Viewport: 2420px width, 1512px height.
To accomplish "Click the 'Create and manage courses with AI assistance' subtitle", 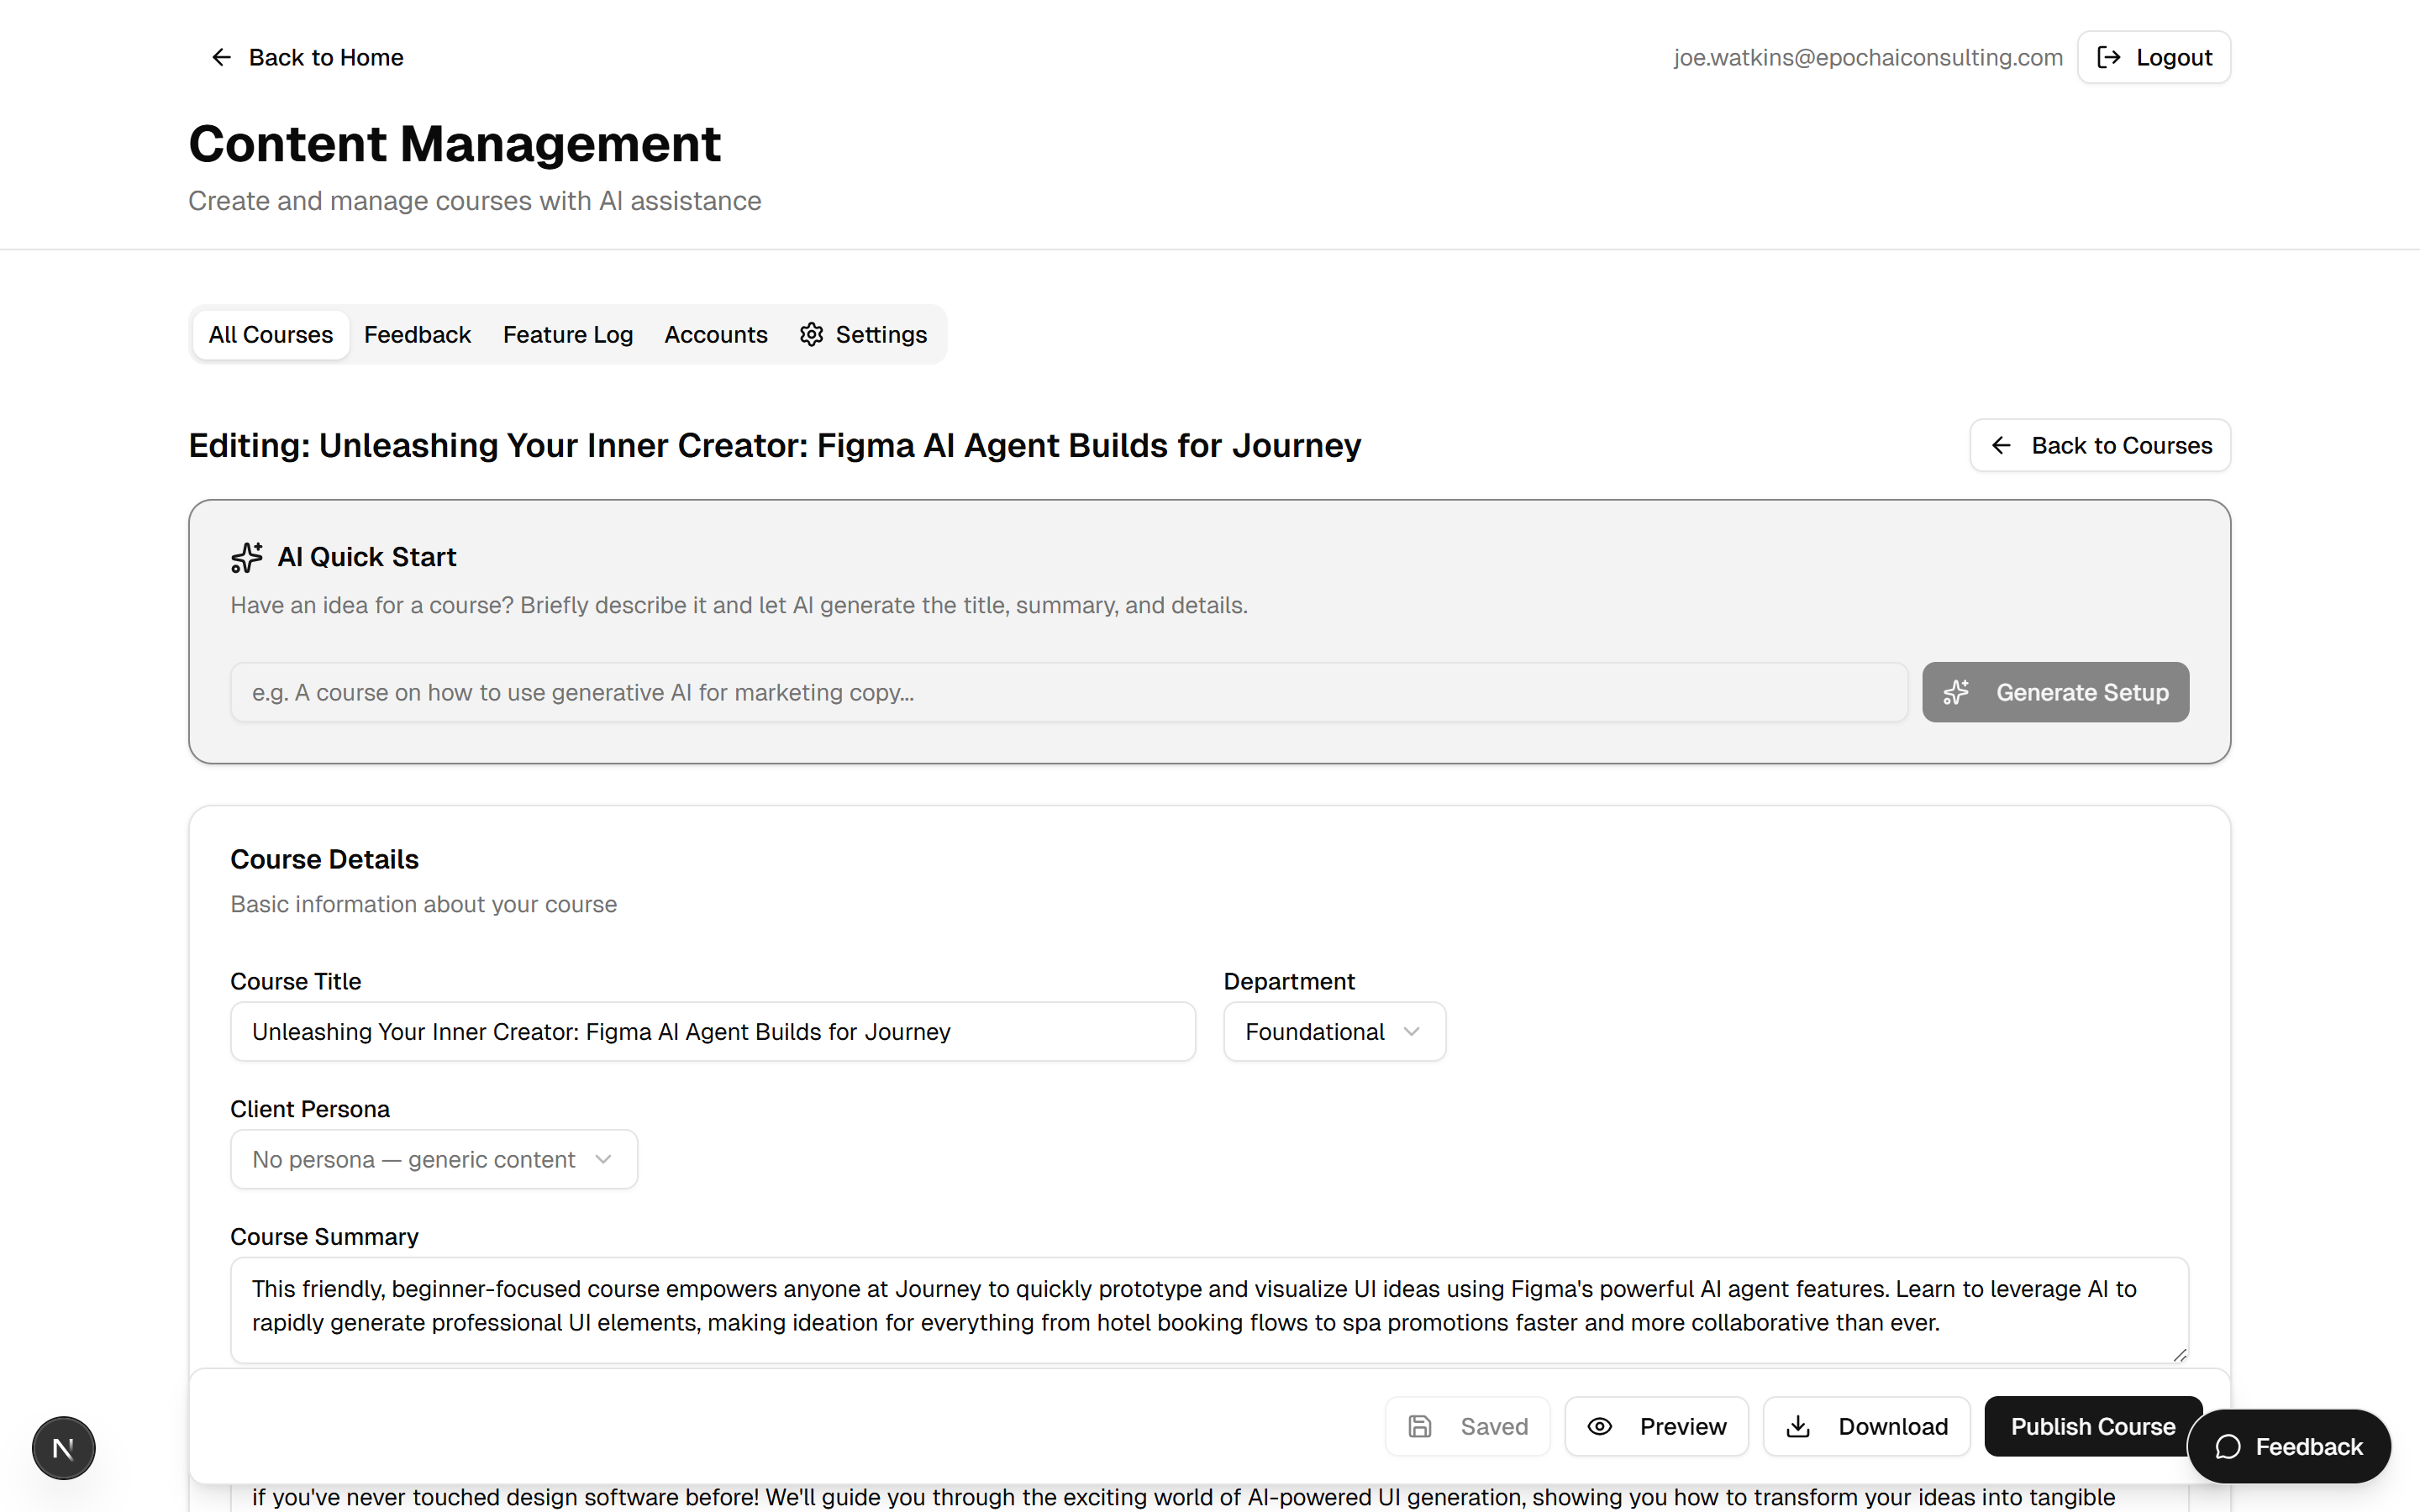I will 475,201.
